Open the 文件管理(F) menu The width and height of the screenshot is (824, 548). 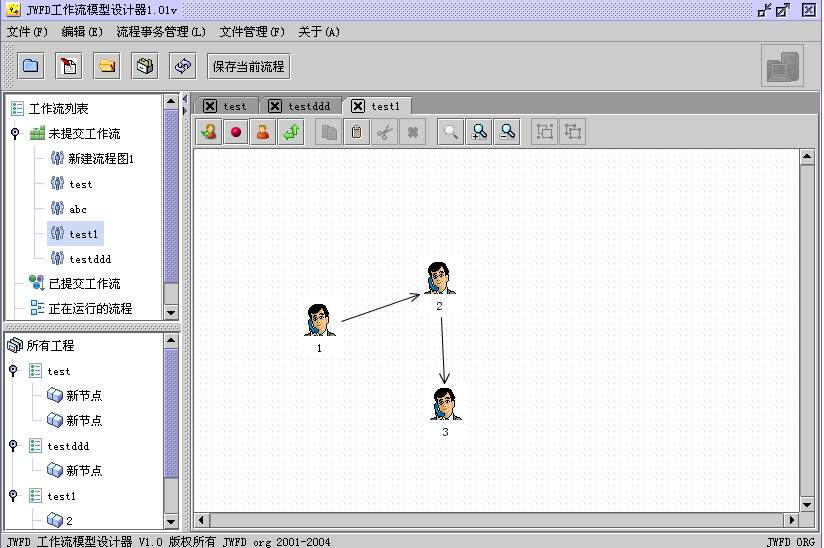(252, 32)
